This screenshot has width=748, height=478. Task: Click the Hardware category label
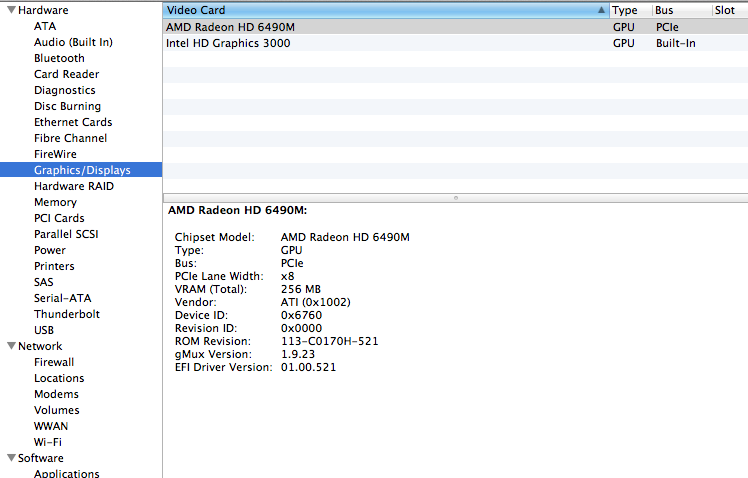[43, 10]
